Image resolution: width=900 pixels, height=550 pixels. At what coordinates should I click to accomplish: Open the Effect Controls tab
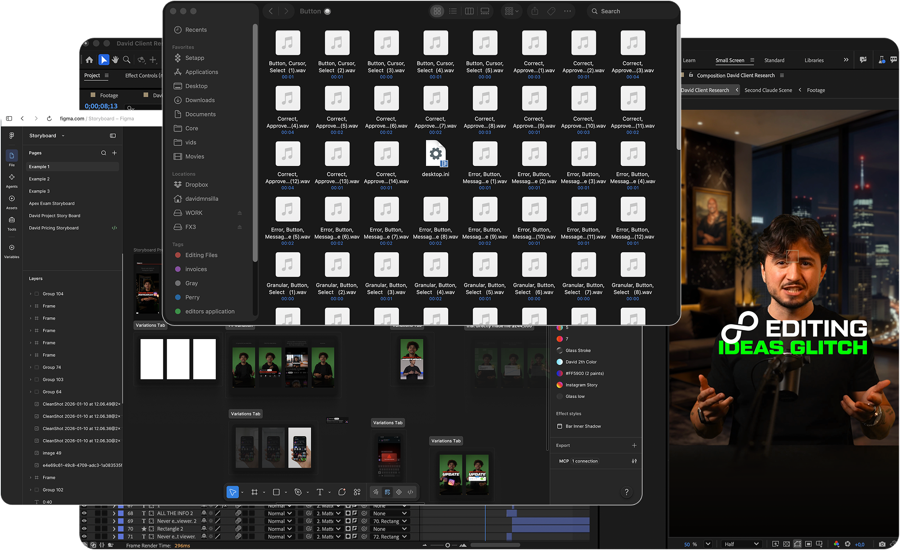pos(143,75)
